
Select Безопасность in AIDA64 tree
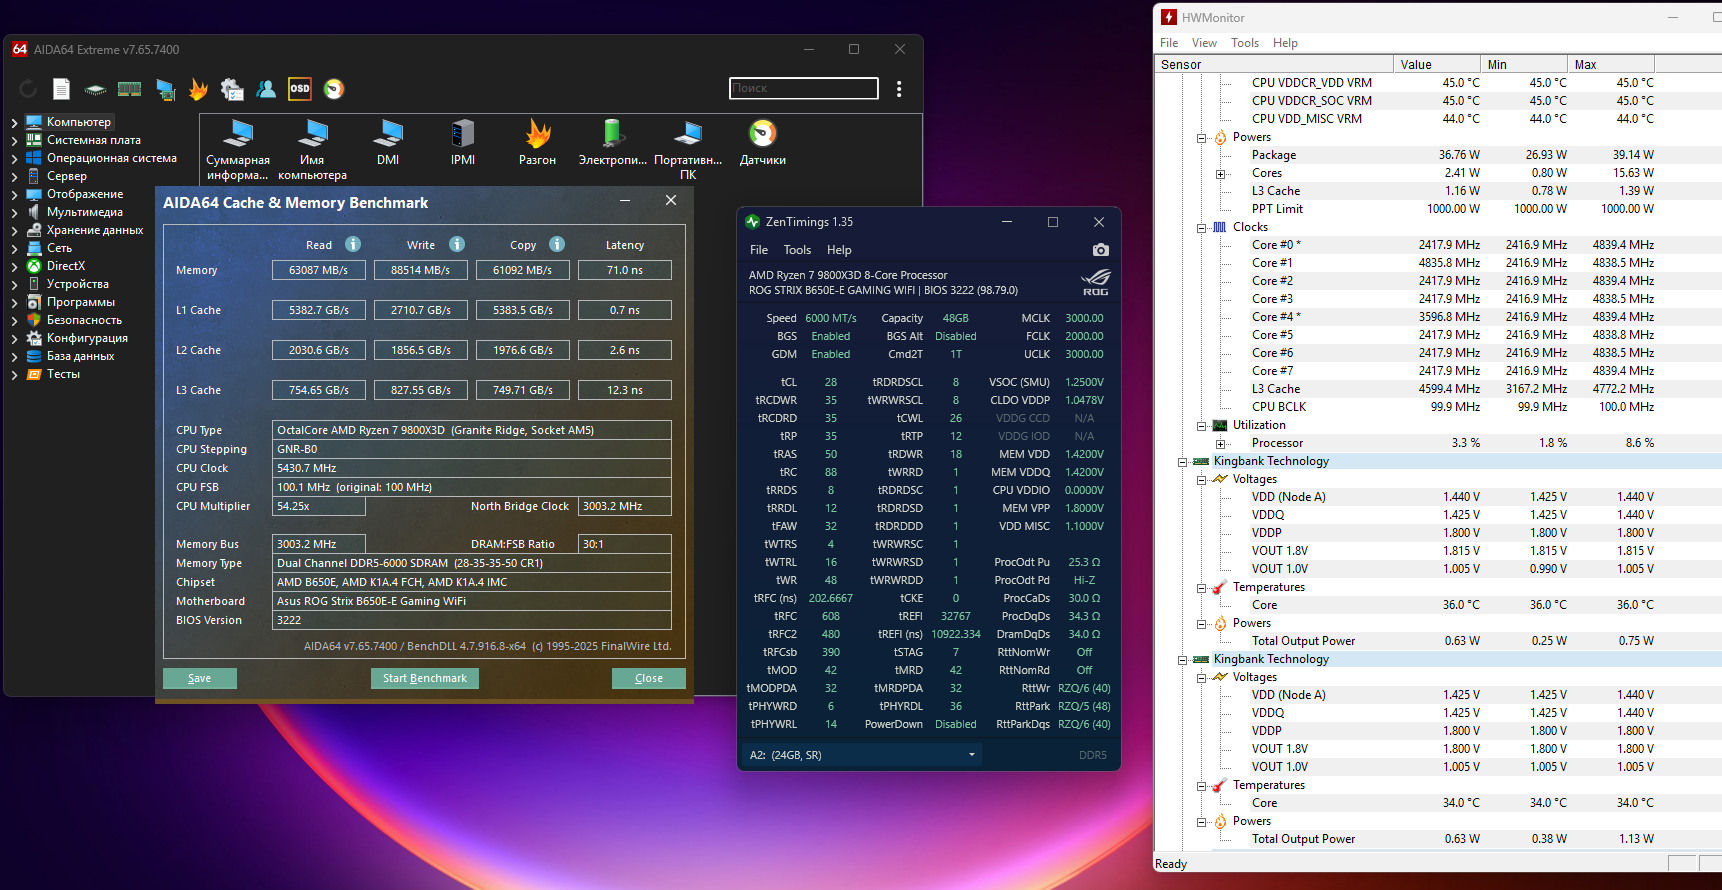point(84,321)
